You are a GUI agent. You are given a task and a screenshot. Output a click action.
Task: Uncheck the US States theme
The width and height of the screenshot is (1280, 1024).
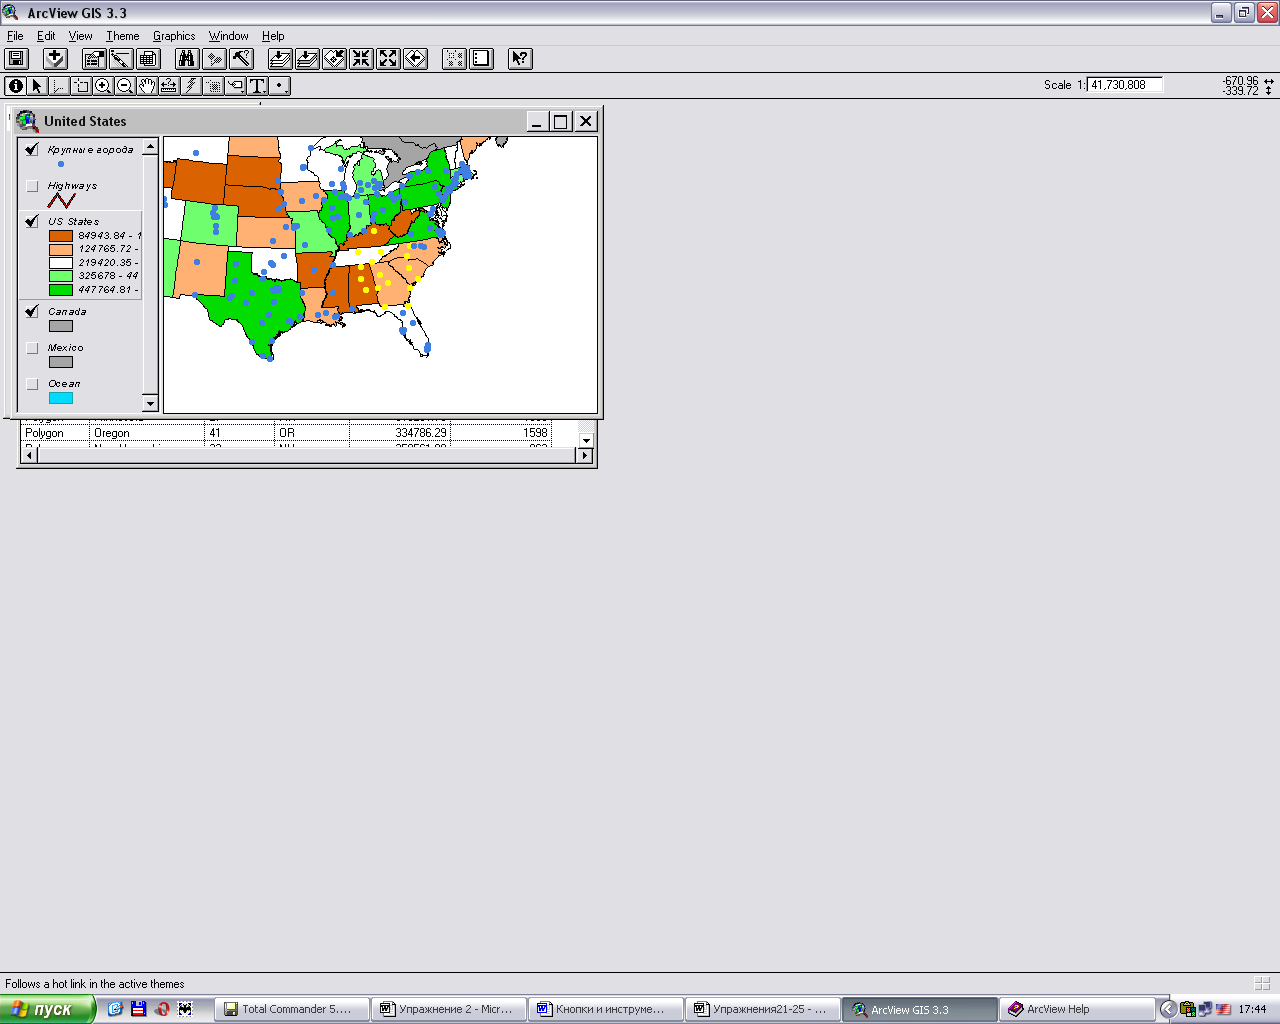[x=32, y=222]
